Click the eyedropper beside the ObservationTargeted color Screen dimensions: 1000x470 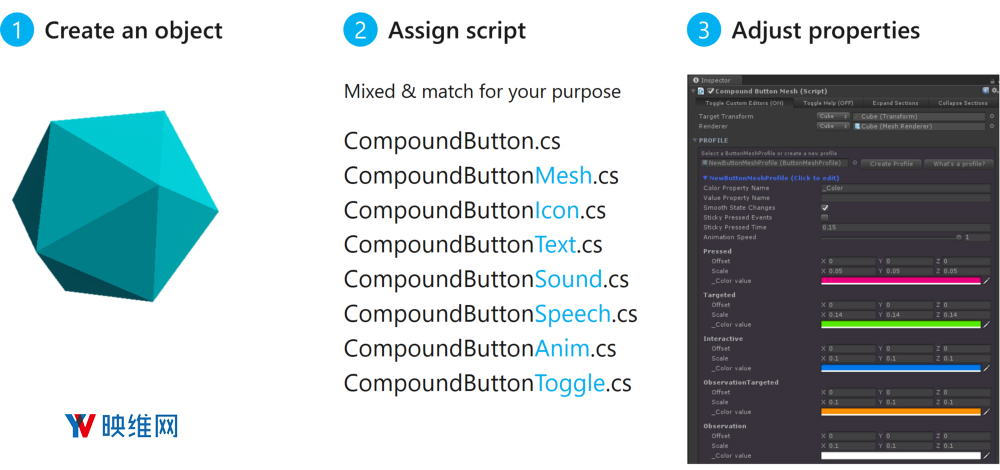coord(987,411)
